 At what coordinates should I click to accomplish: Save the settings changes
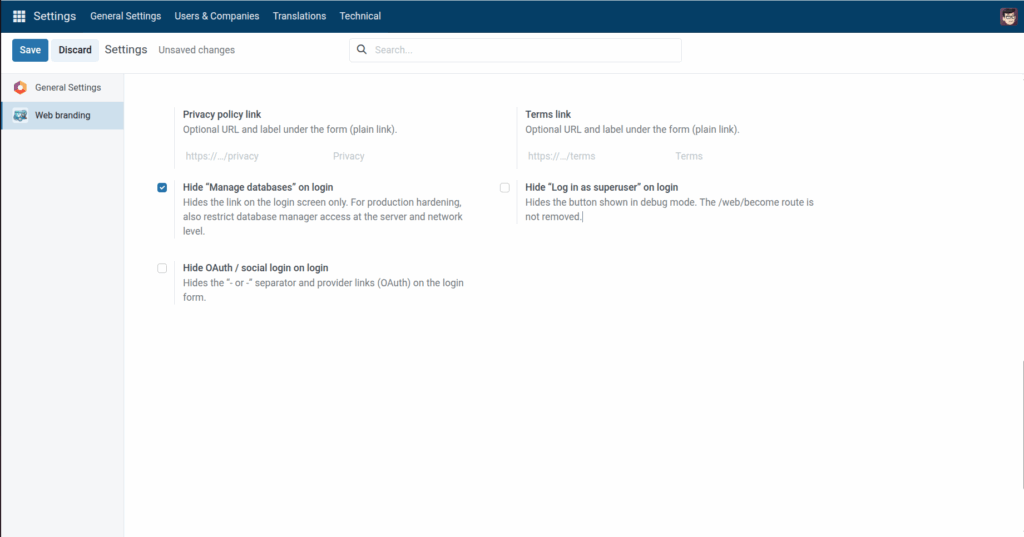tap(30, 50)
